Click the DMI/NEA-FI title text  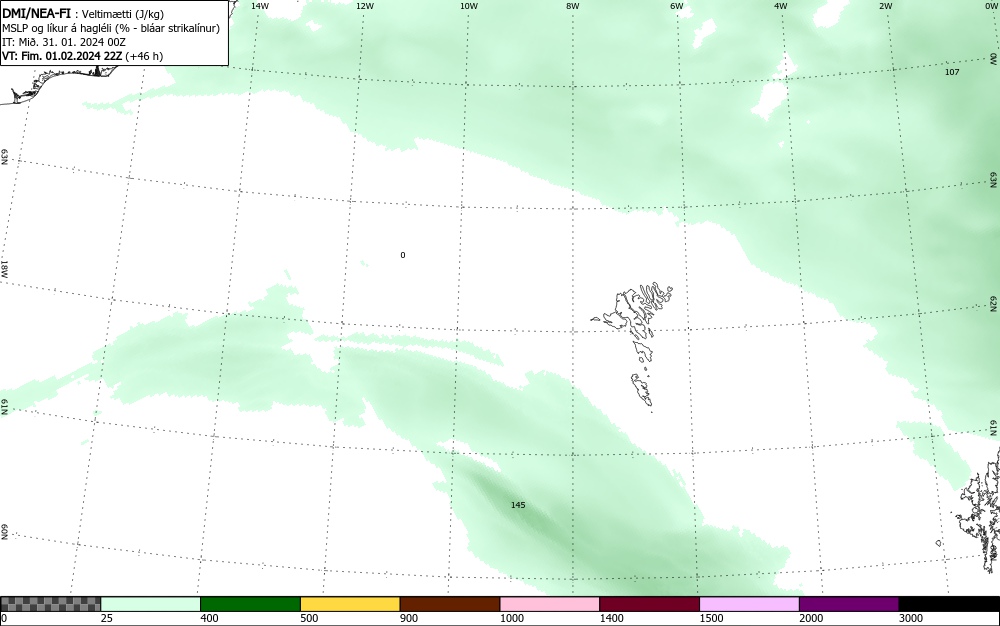click(x=36, y=13)
